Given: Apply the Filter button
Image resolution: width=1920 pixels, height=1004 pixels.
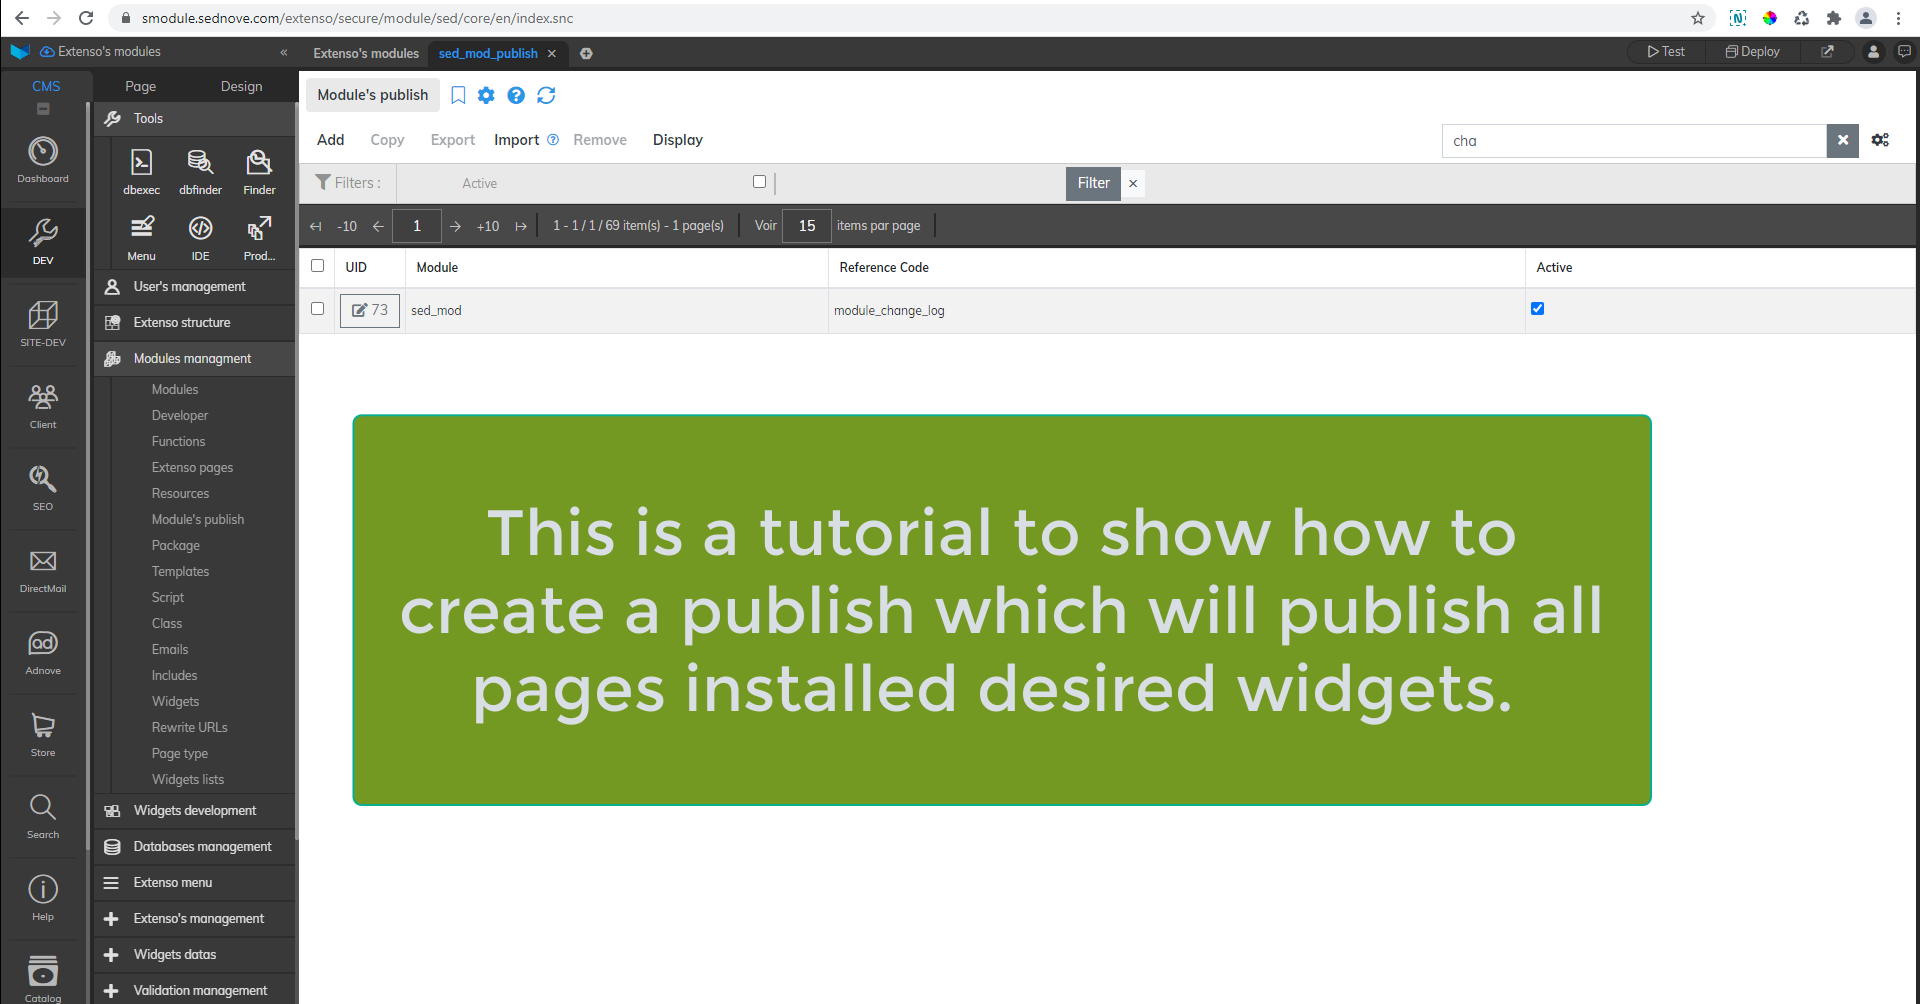Looking at the screenshot, I should point(1093,183).
